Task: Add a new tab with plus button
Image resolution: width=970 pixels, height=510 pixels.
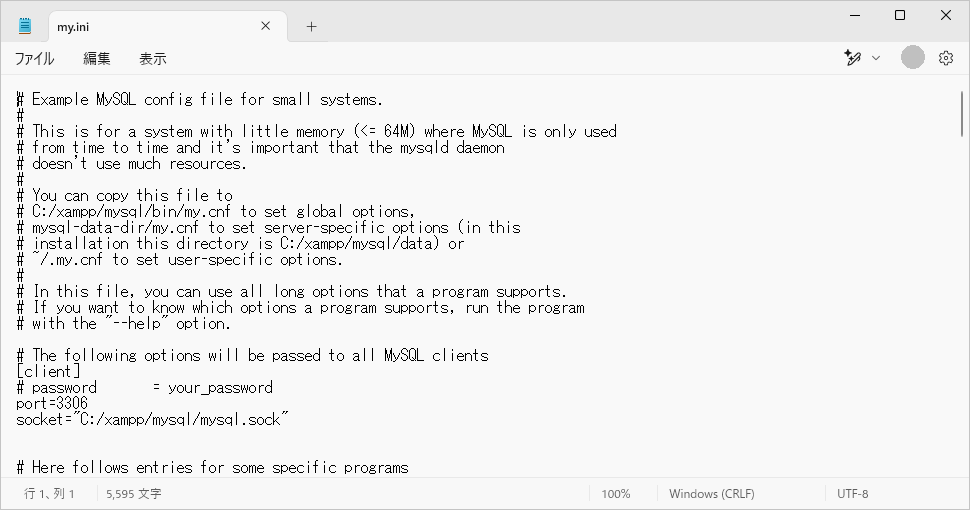Action: pos(311,27)
